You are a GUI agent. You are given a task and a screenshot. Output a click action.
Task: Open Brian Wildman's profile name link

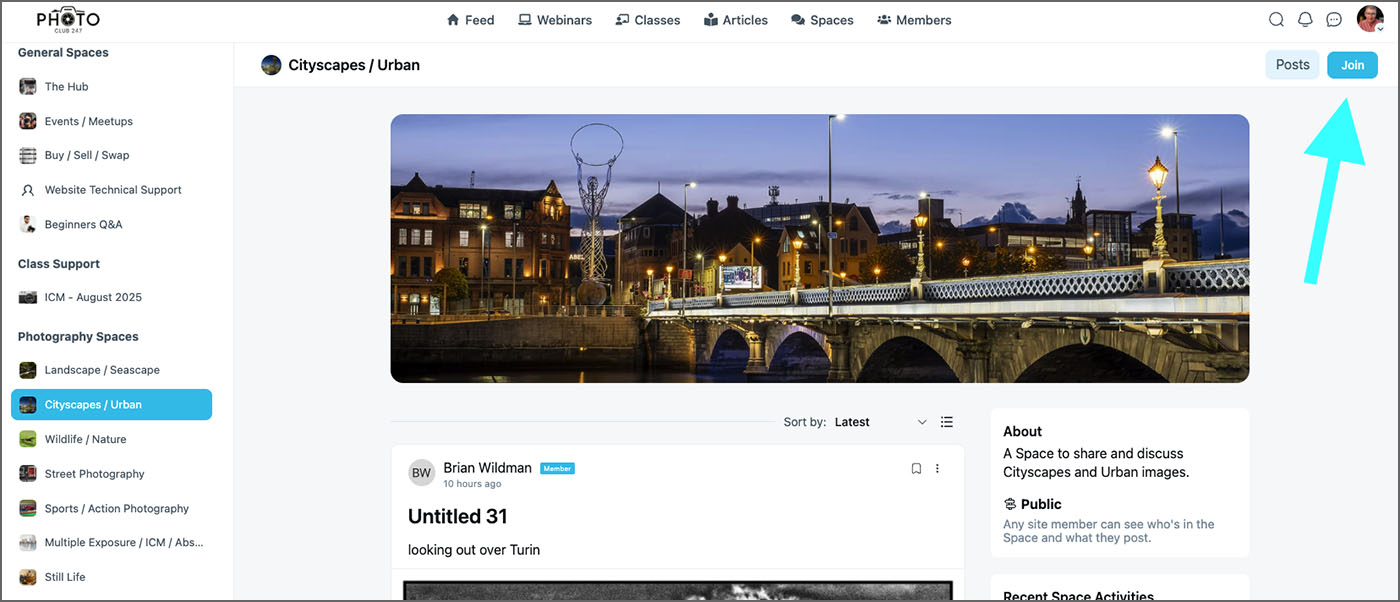point(488,468)
